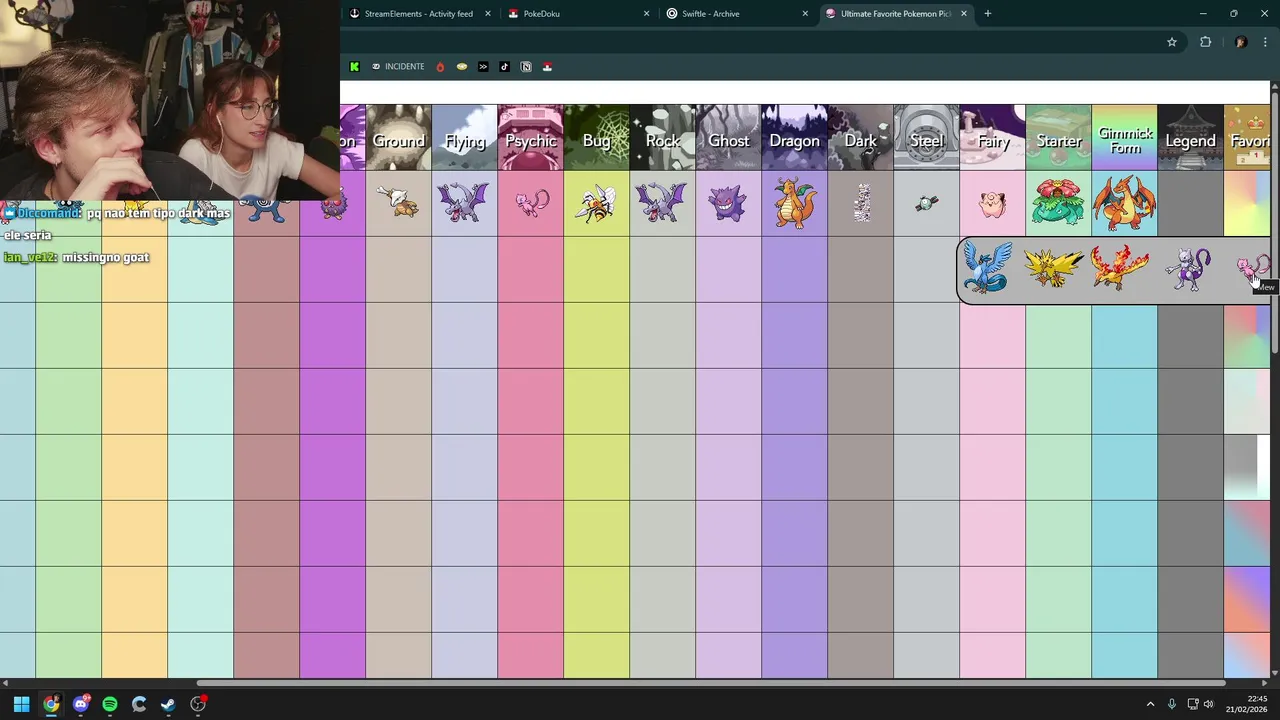This screenshot has width=1280, height=720.
Task: Click Aerodactyl in the Rock column
Action: [x=661, y=202]
